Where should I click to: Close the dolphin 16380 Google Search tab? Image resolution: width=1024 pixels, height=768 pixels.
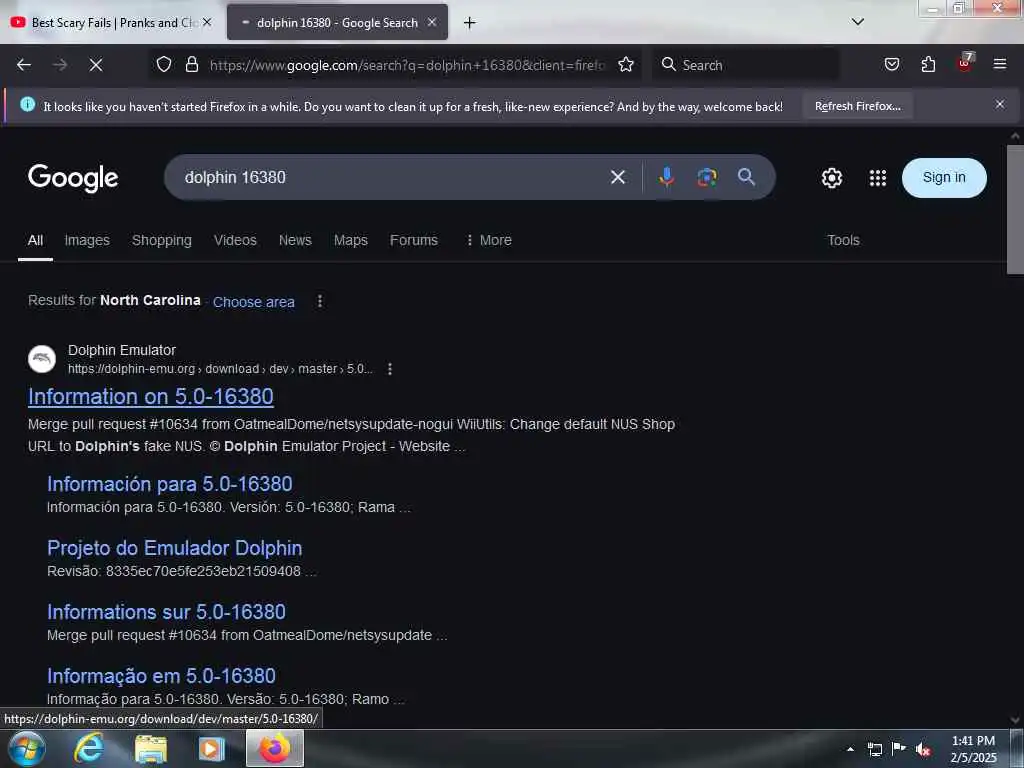click(x=432, y=22)
